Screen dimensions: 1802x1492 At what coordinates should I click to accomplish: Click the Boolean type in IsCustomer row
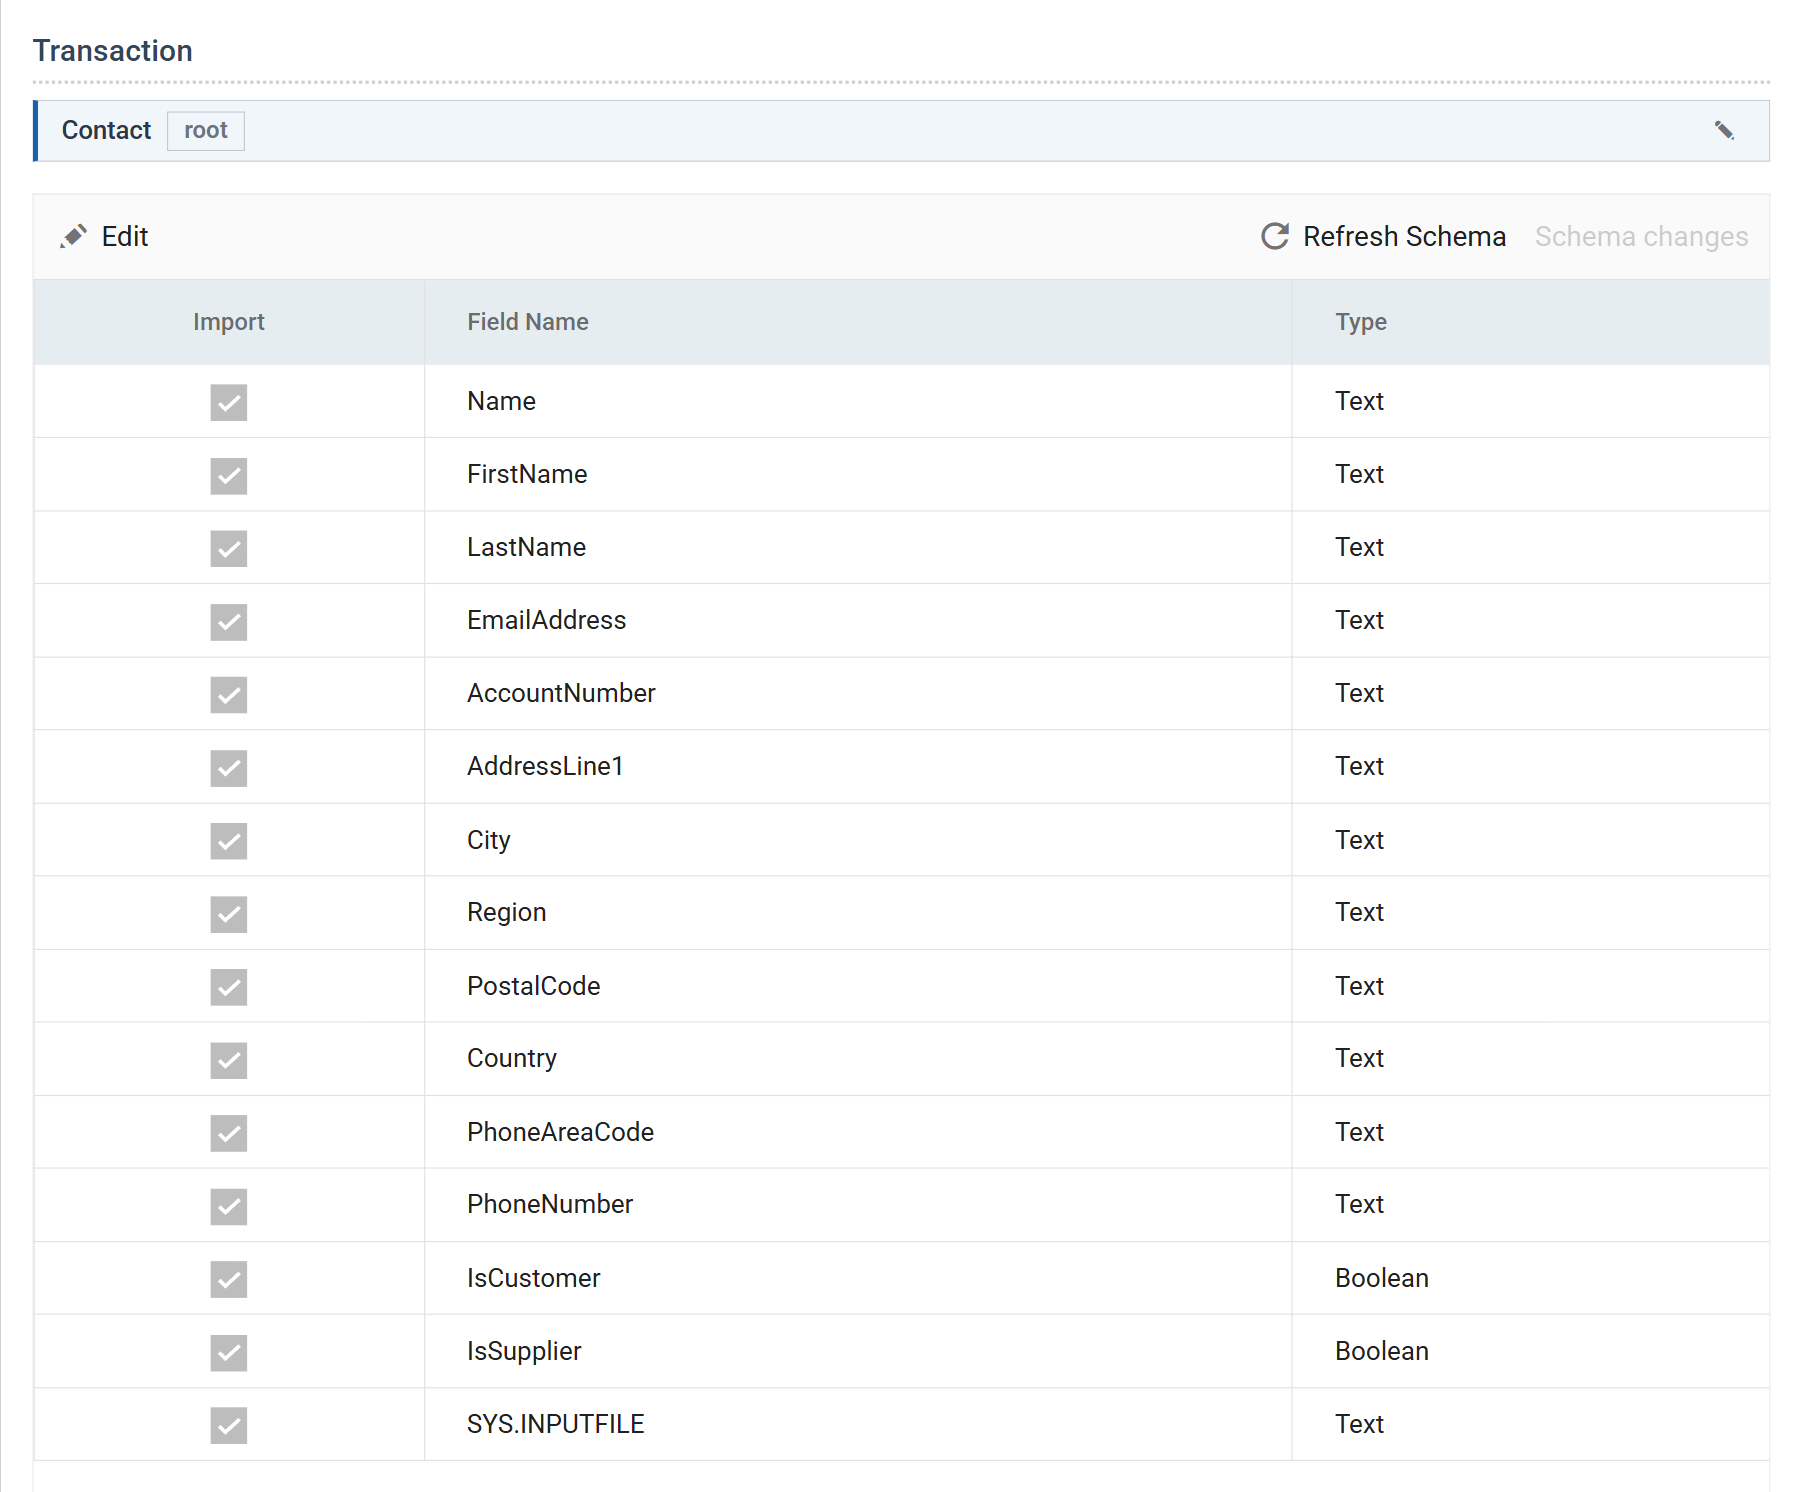tap(1381, 1278)
